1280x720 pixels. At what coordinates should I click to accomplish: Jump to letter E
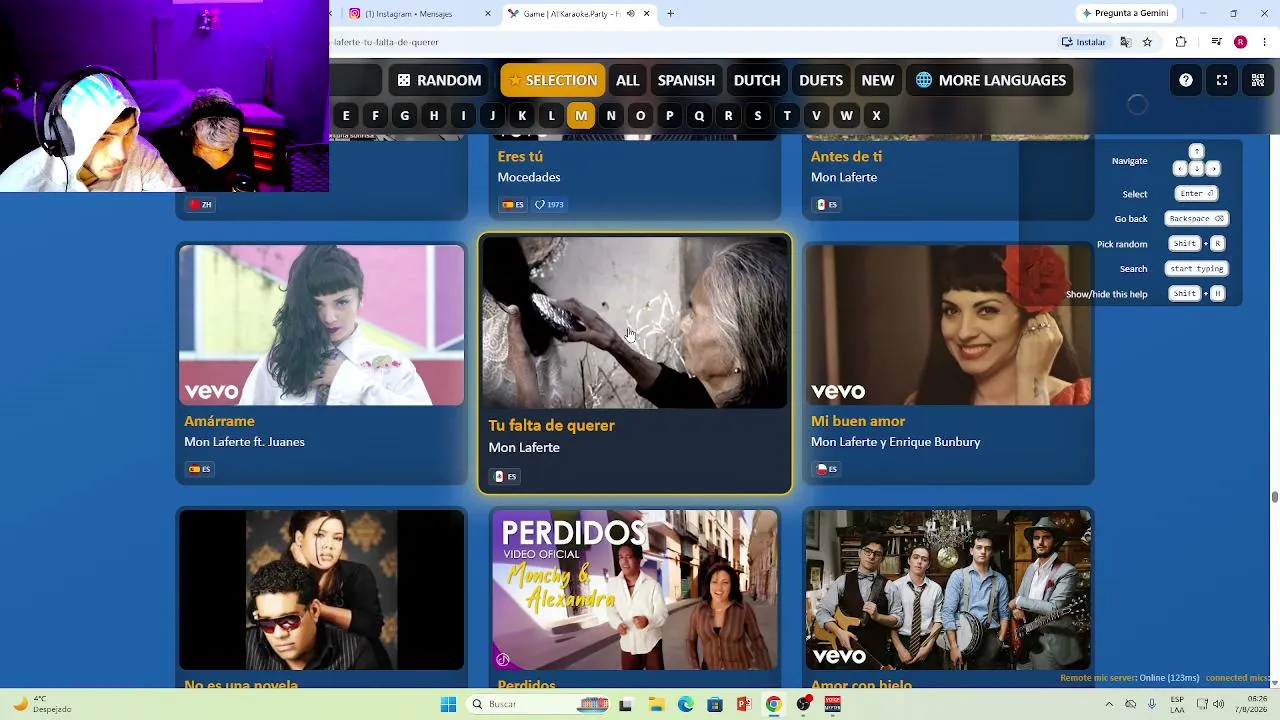[x=346, y=116]
